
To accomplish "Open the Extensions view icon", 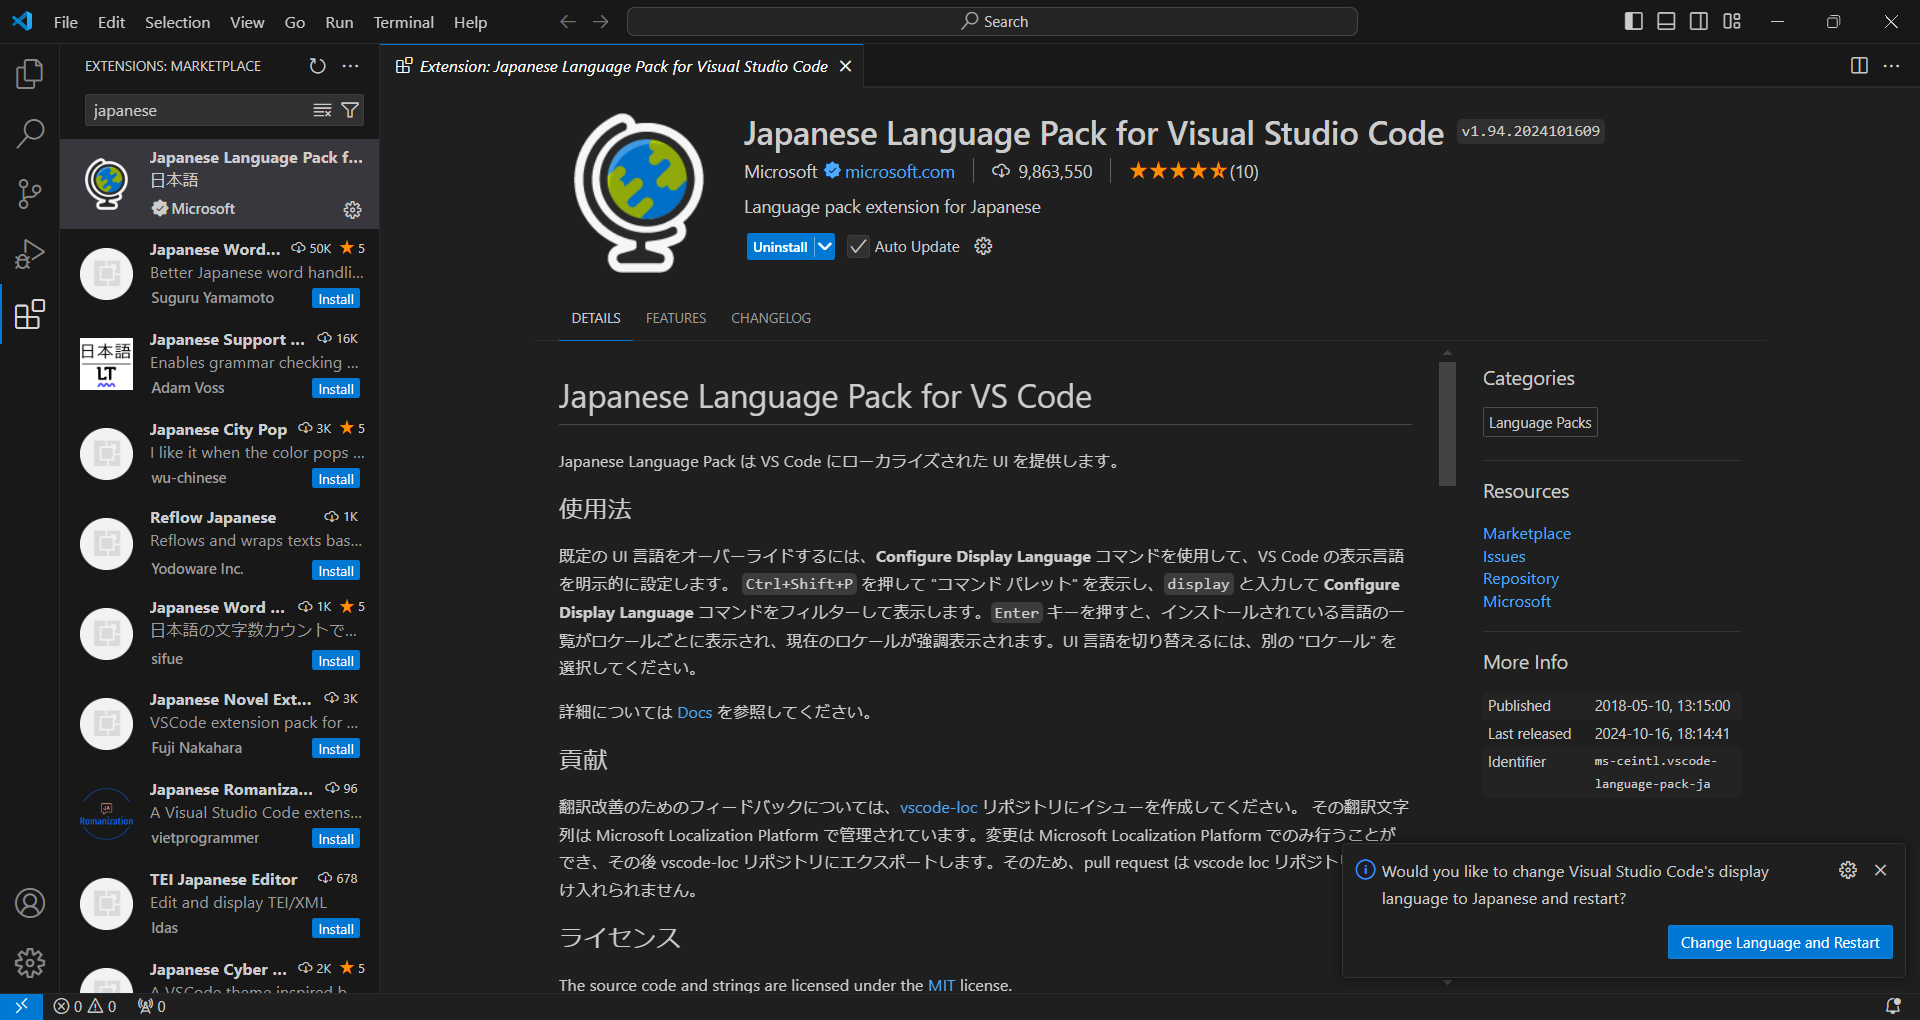I will tap(30, 314).
